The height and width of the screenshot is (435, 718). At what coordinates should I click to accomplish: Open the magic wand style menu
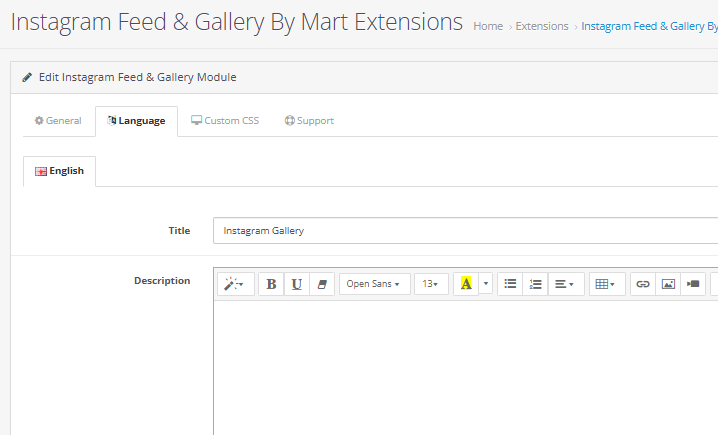point(236,284)
